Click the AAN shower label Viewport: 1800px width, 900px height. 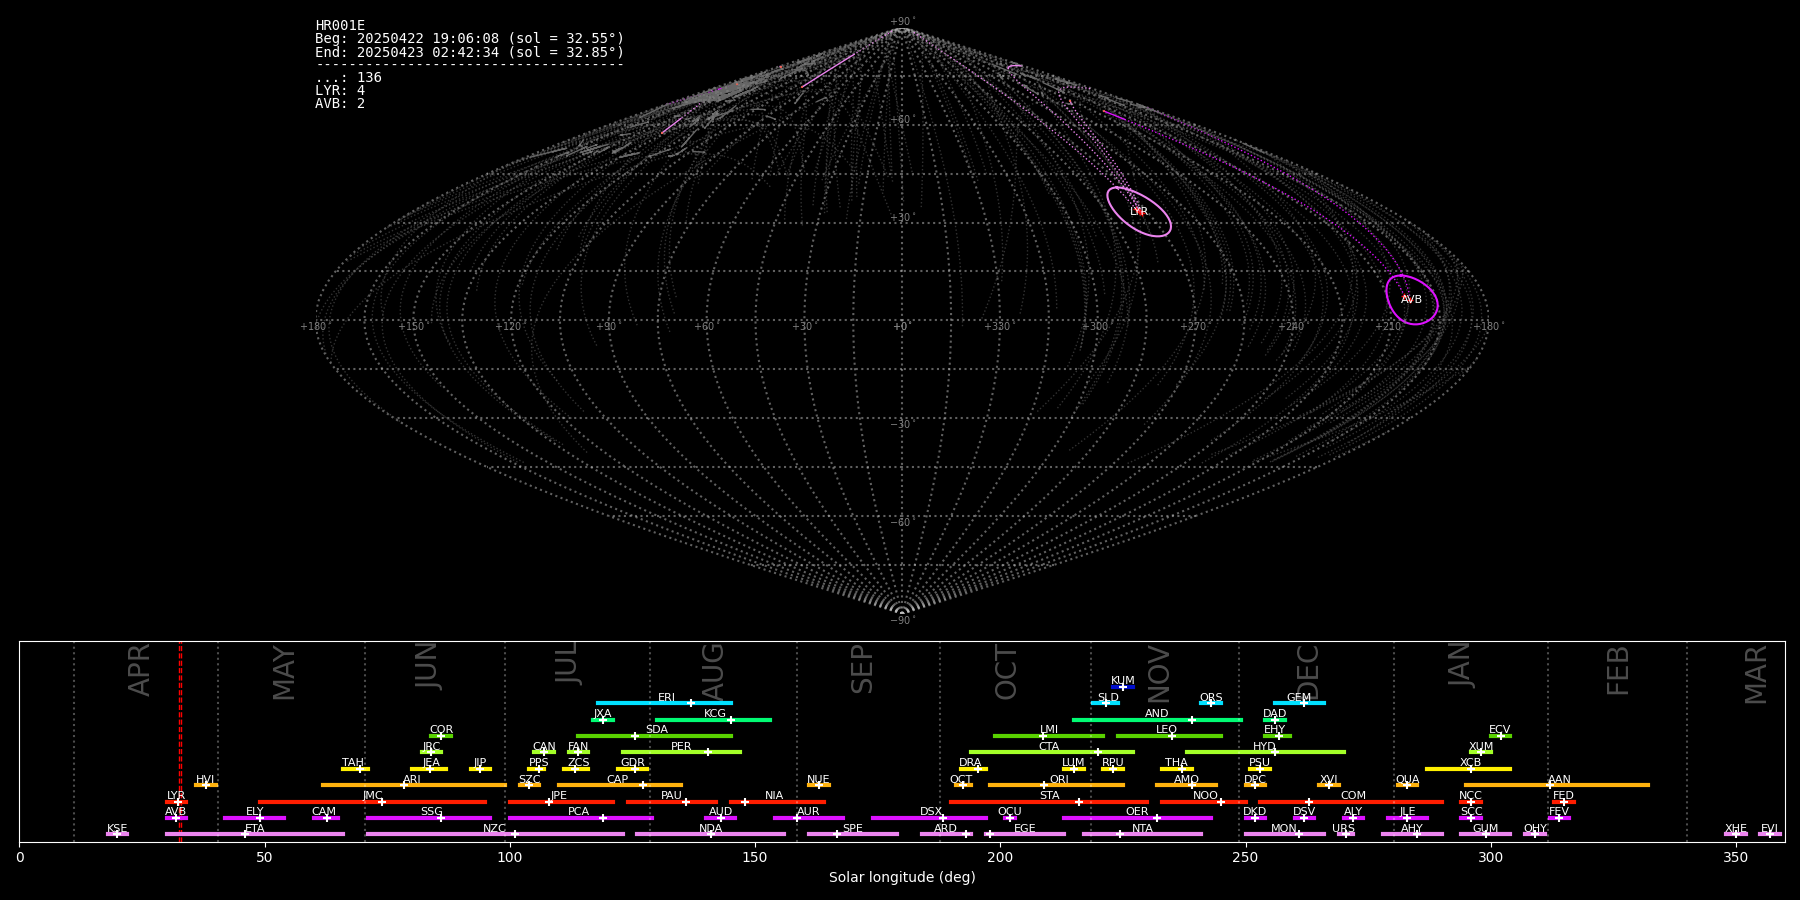[1559, 780]
